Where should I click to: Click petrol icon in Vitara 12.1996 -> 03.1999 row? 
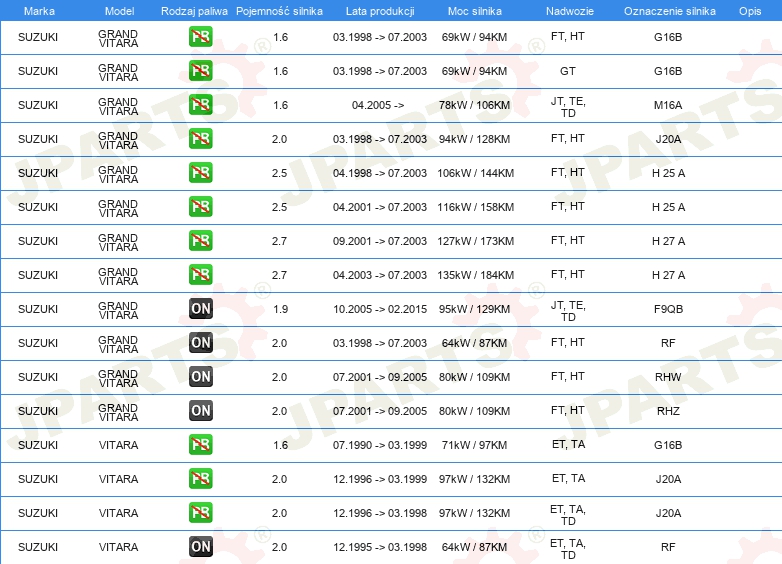tap(200, 478)
